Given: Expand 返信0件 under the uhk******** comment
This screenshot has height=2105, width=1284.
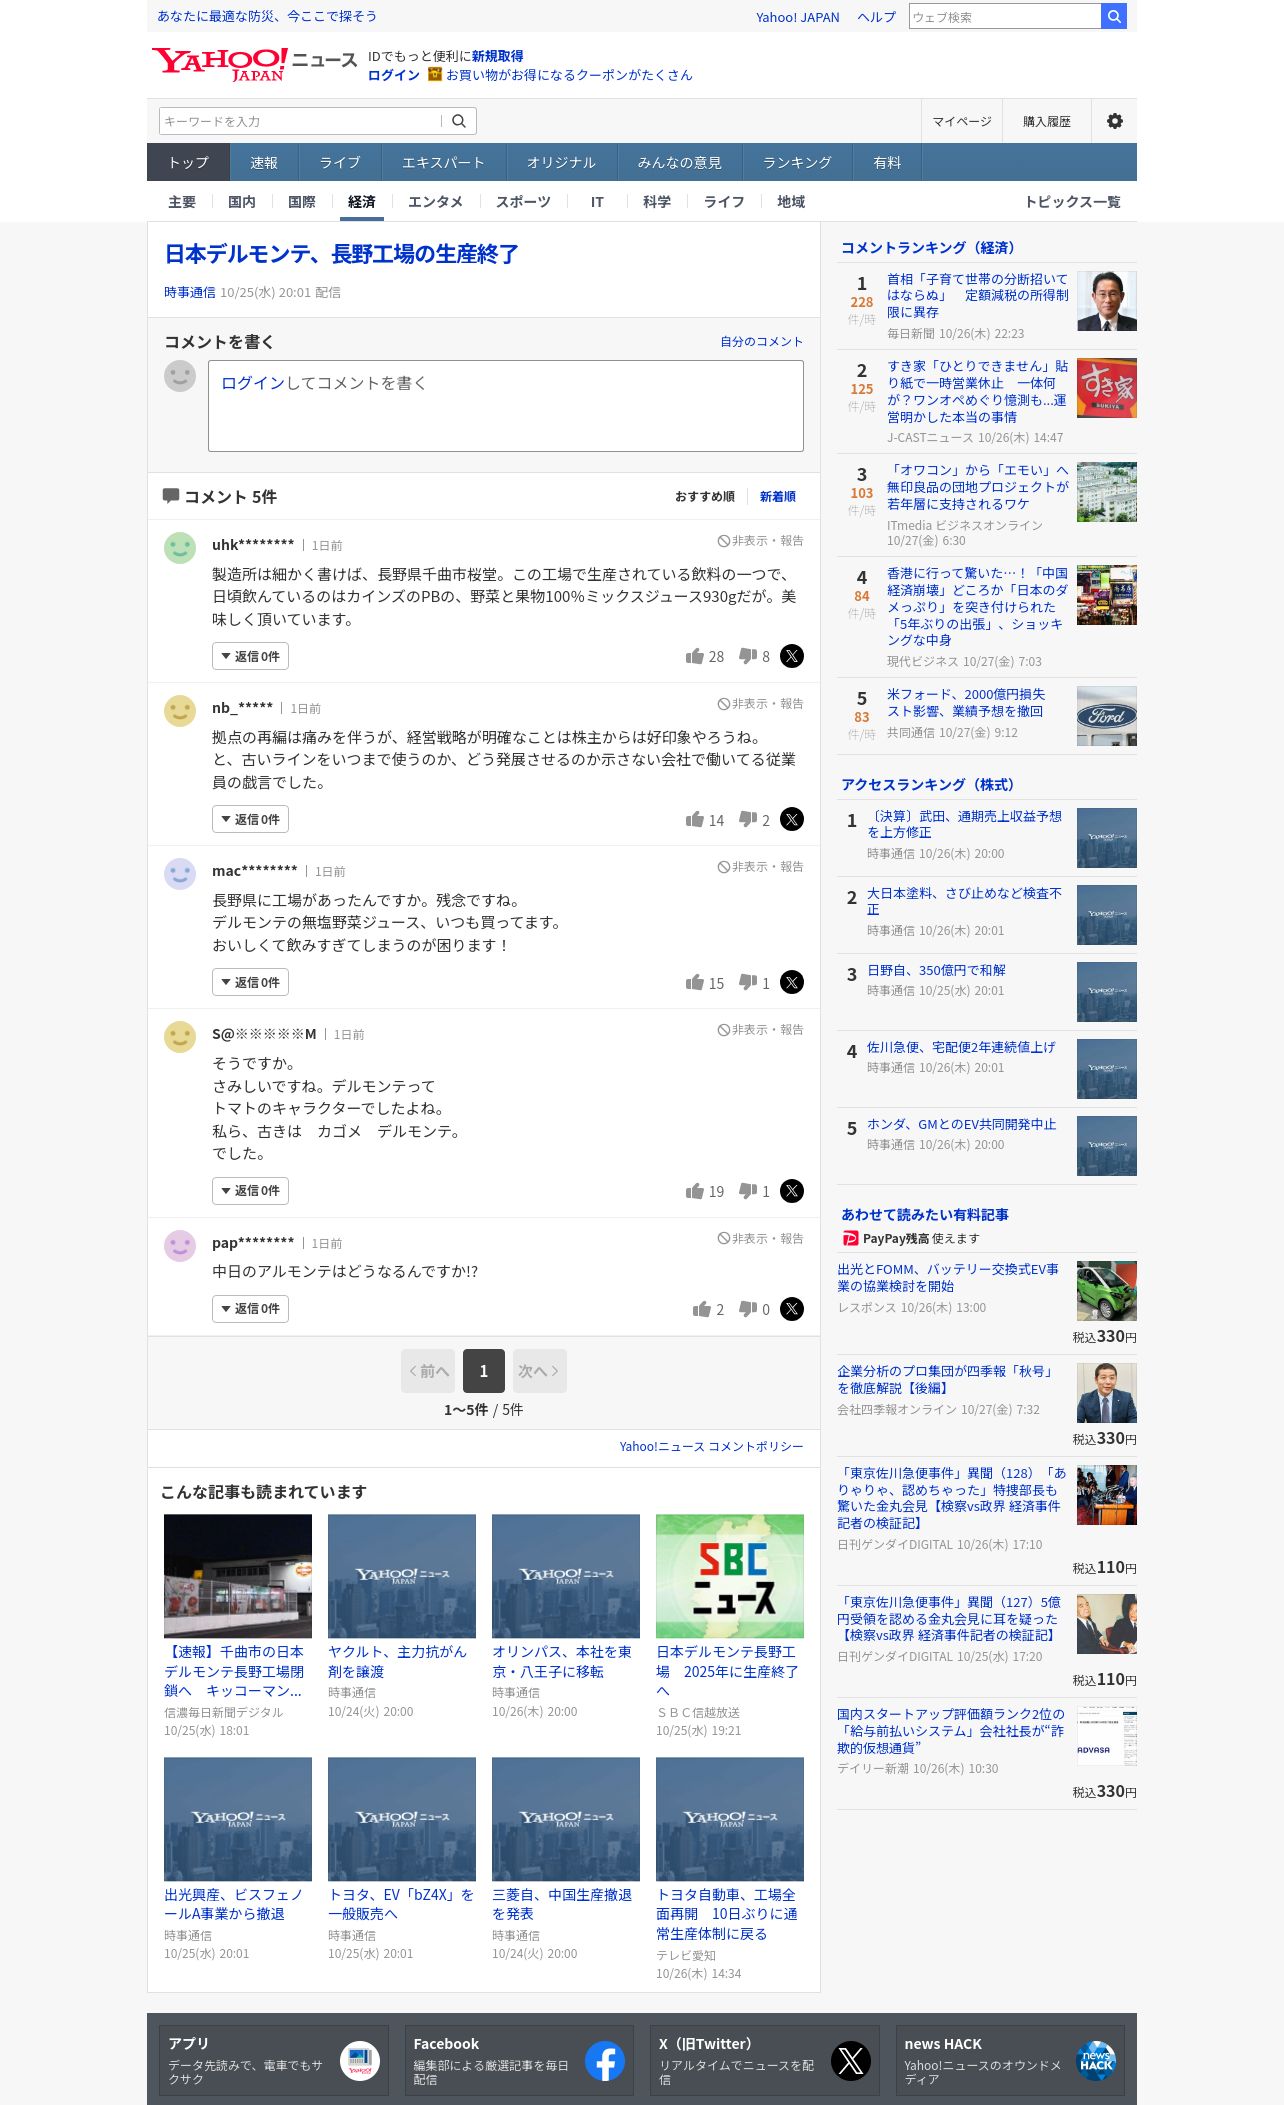Looking at the screenshot, I should pos(250,656).
